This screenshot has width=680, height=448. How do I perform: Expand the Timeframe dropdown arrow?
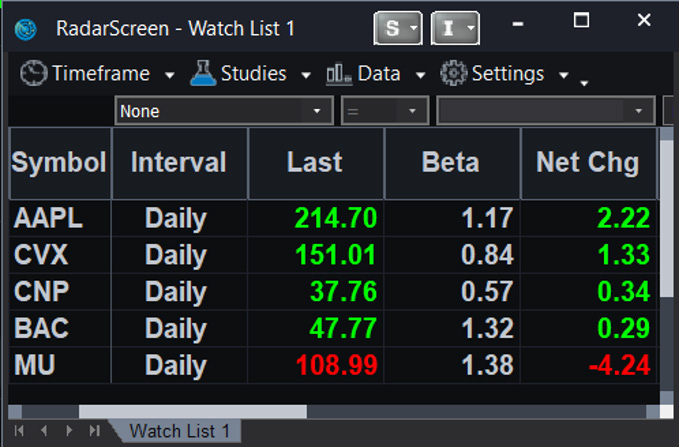[x=169, y=76]
